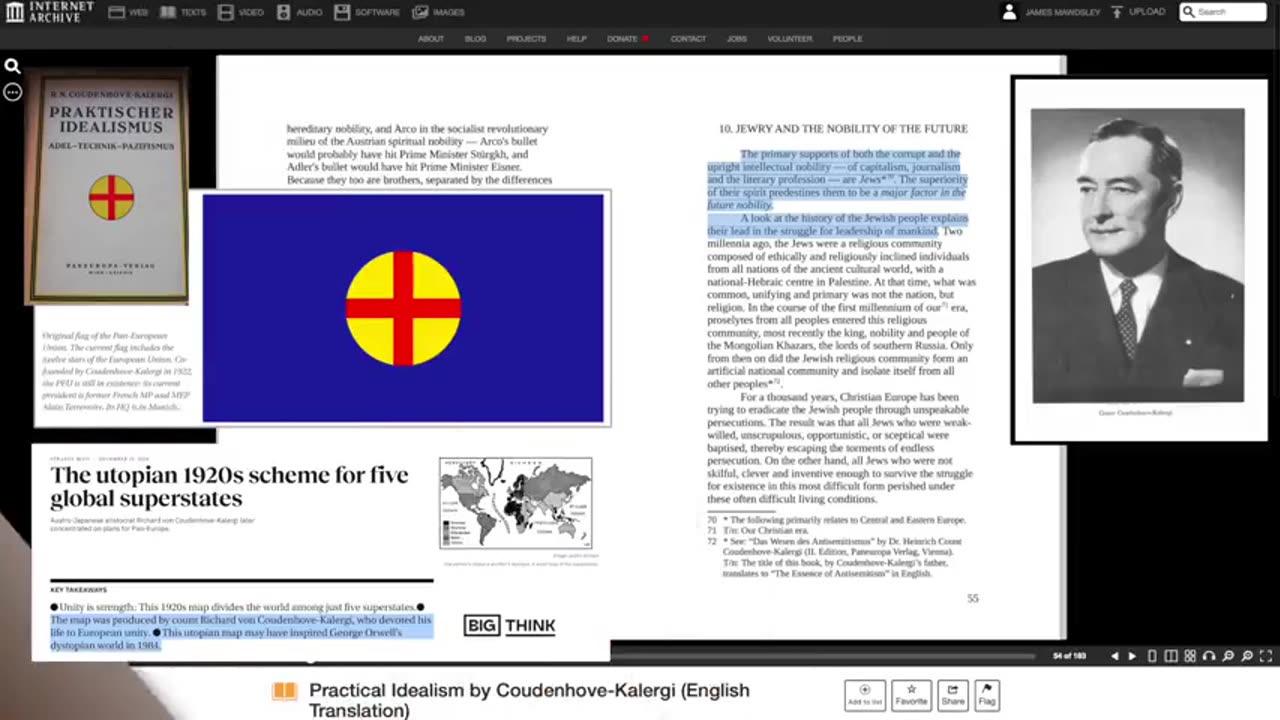Switch to two-page view
The width and height of the screenshot is (1280, 720).
[x=1171, y=656]
